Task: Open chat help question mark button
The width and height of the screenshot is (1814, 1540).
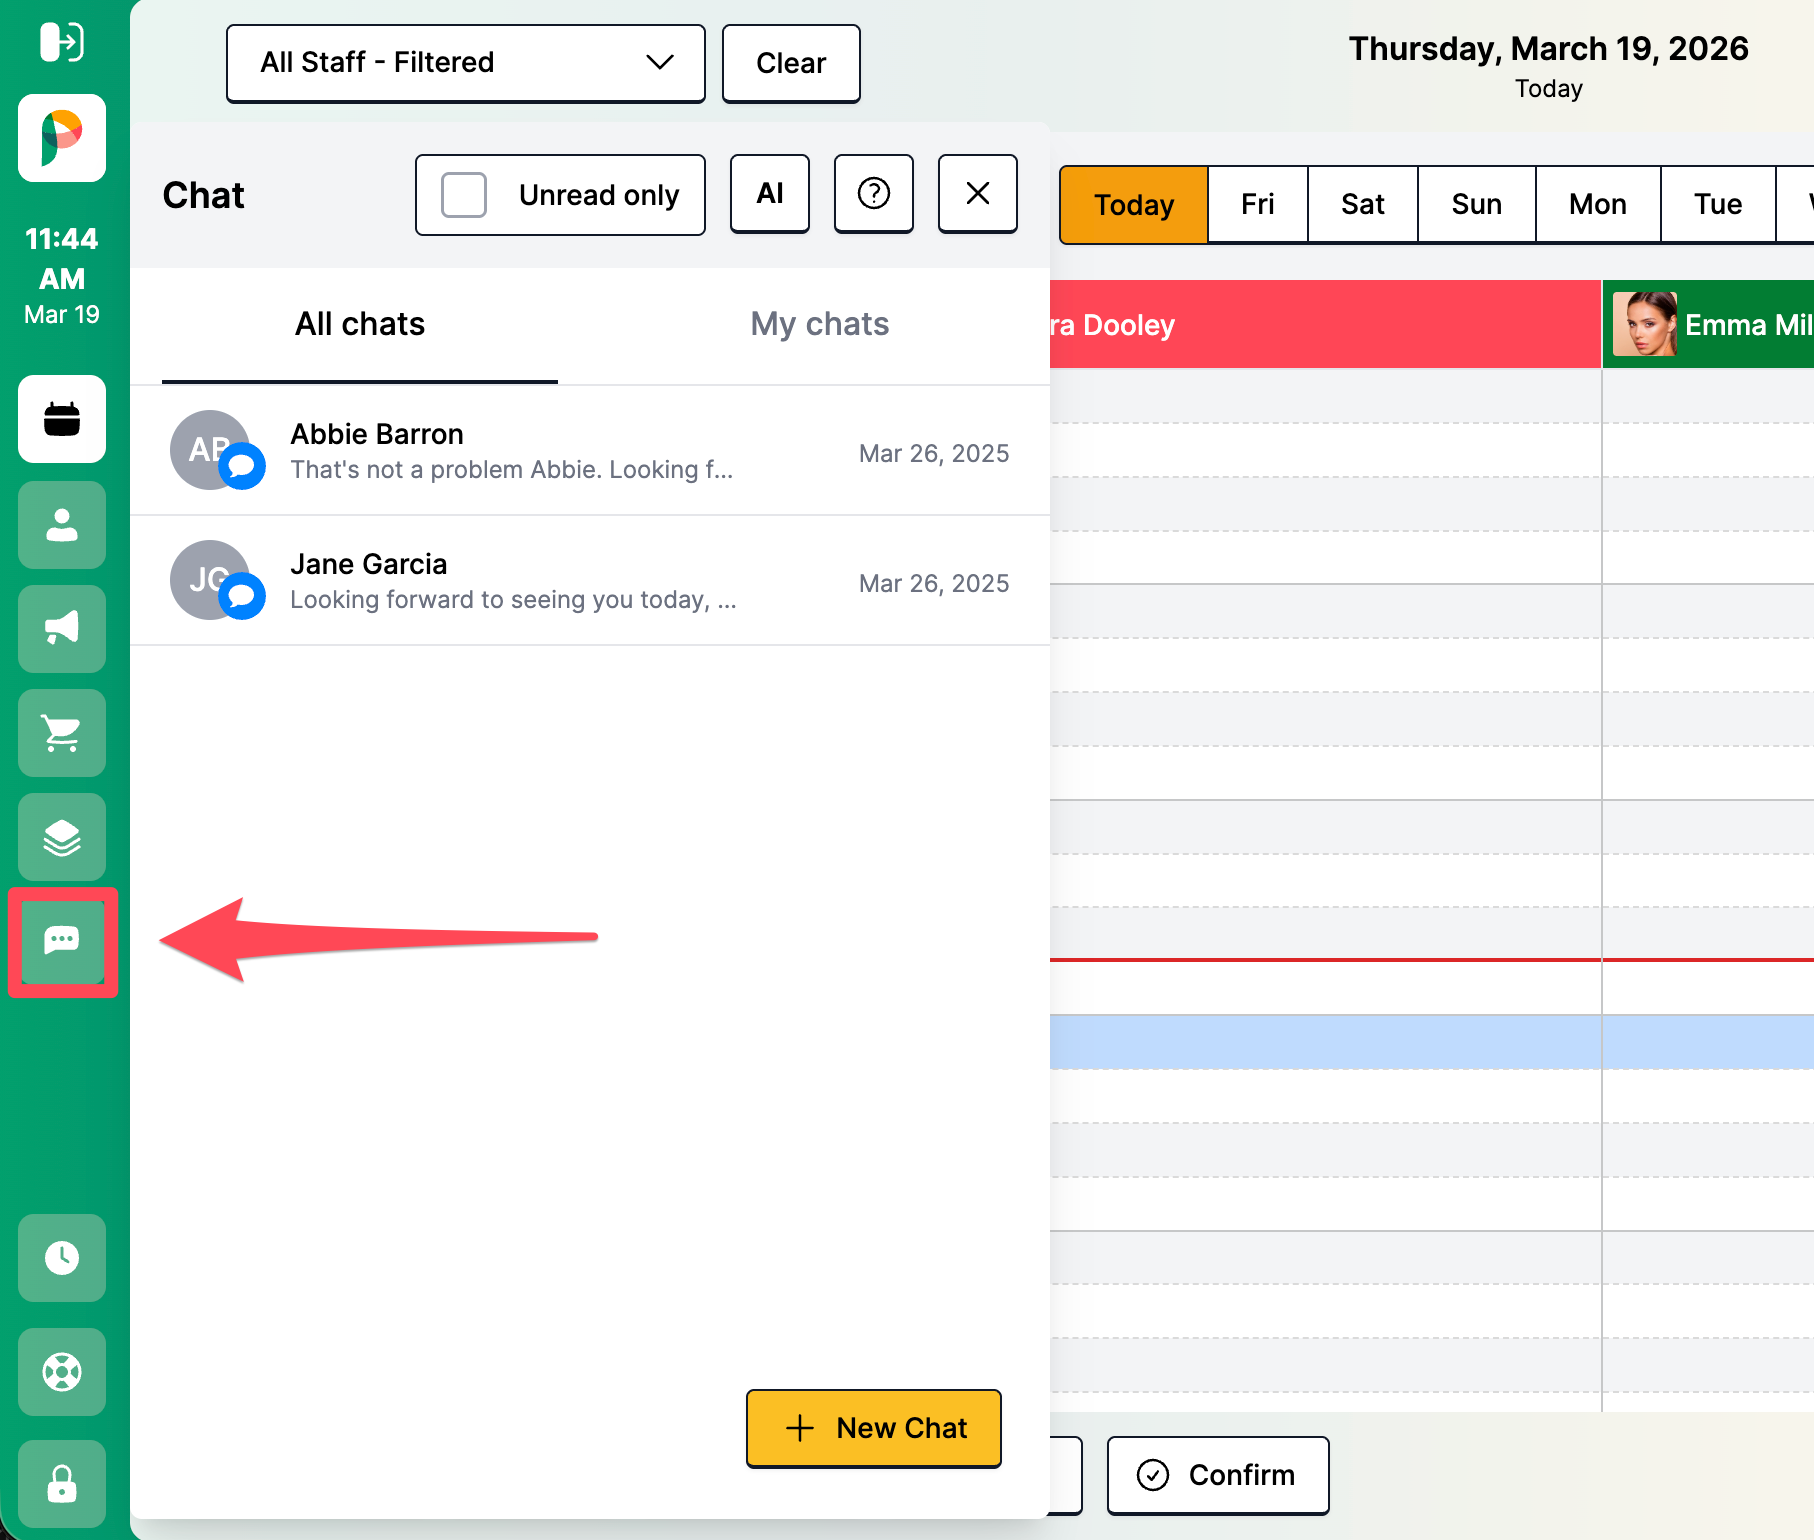Action: tap(874, 194)
